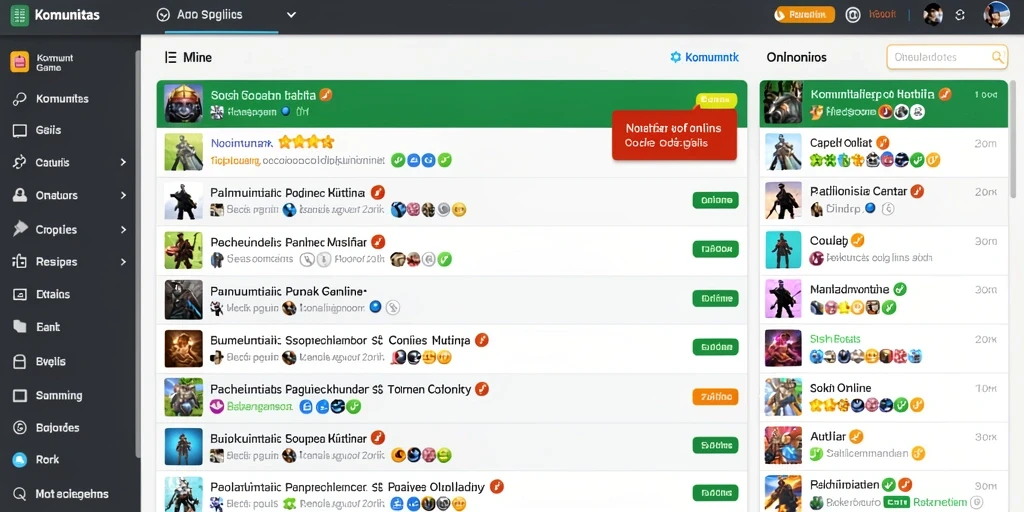Click yellow button in Sotsh Goaatin header
The image size is (1024, 512).
[x=716, y=100]
